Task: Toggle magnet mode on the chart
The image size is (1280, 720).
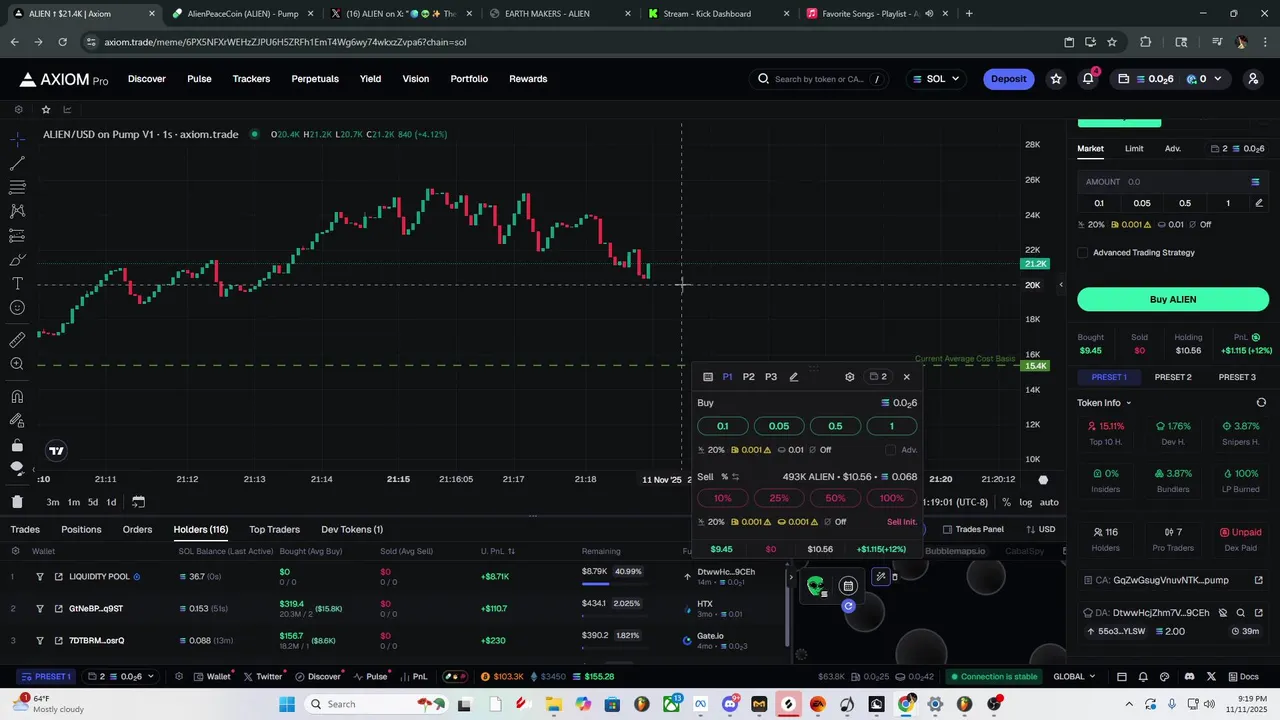Action: (x=17, y=396)
